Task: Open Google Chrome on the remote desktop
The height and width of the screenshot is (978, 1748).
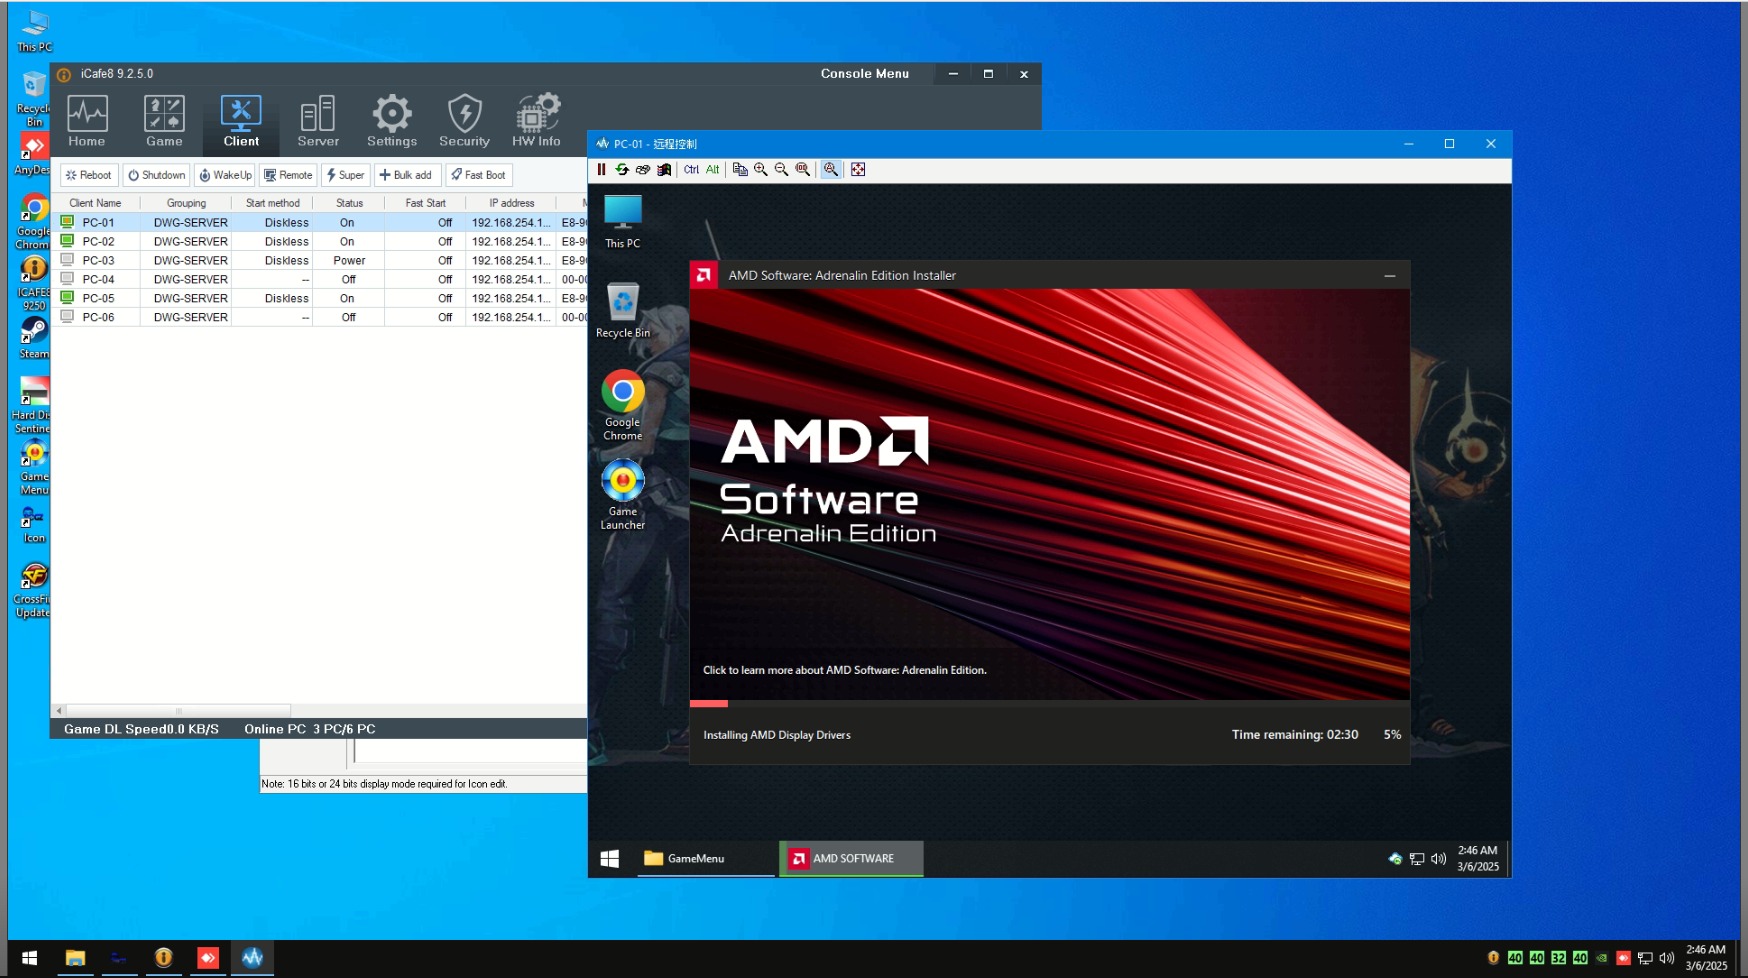Action: tap(622, 405)
